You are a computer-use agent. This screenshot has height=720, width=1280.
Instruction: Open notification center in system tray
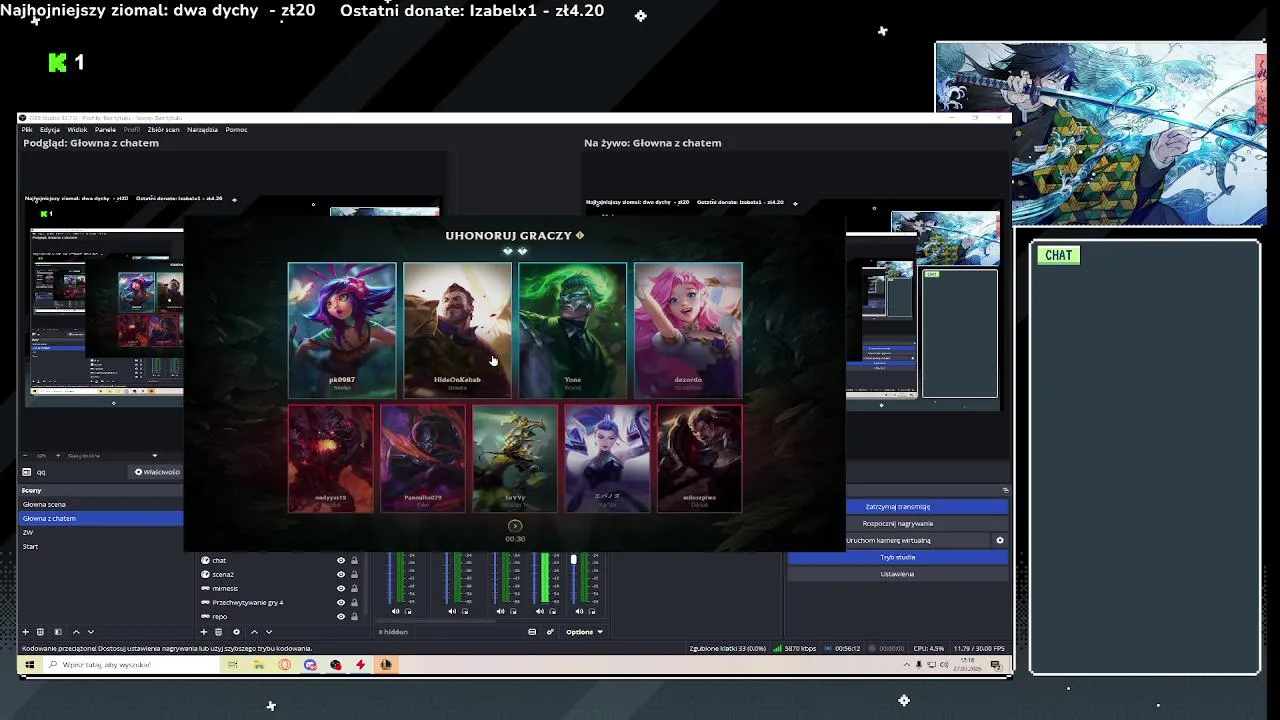[x=996, y=665]
